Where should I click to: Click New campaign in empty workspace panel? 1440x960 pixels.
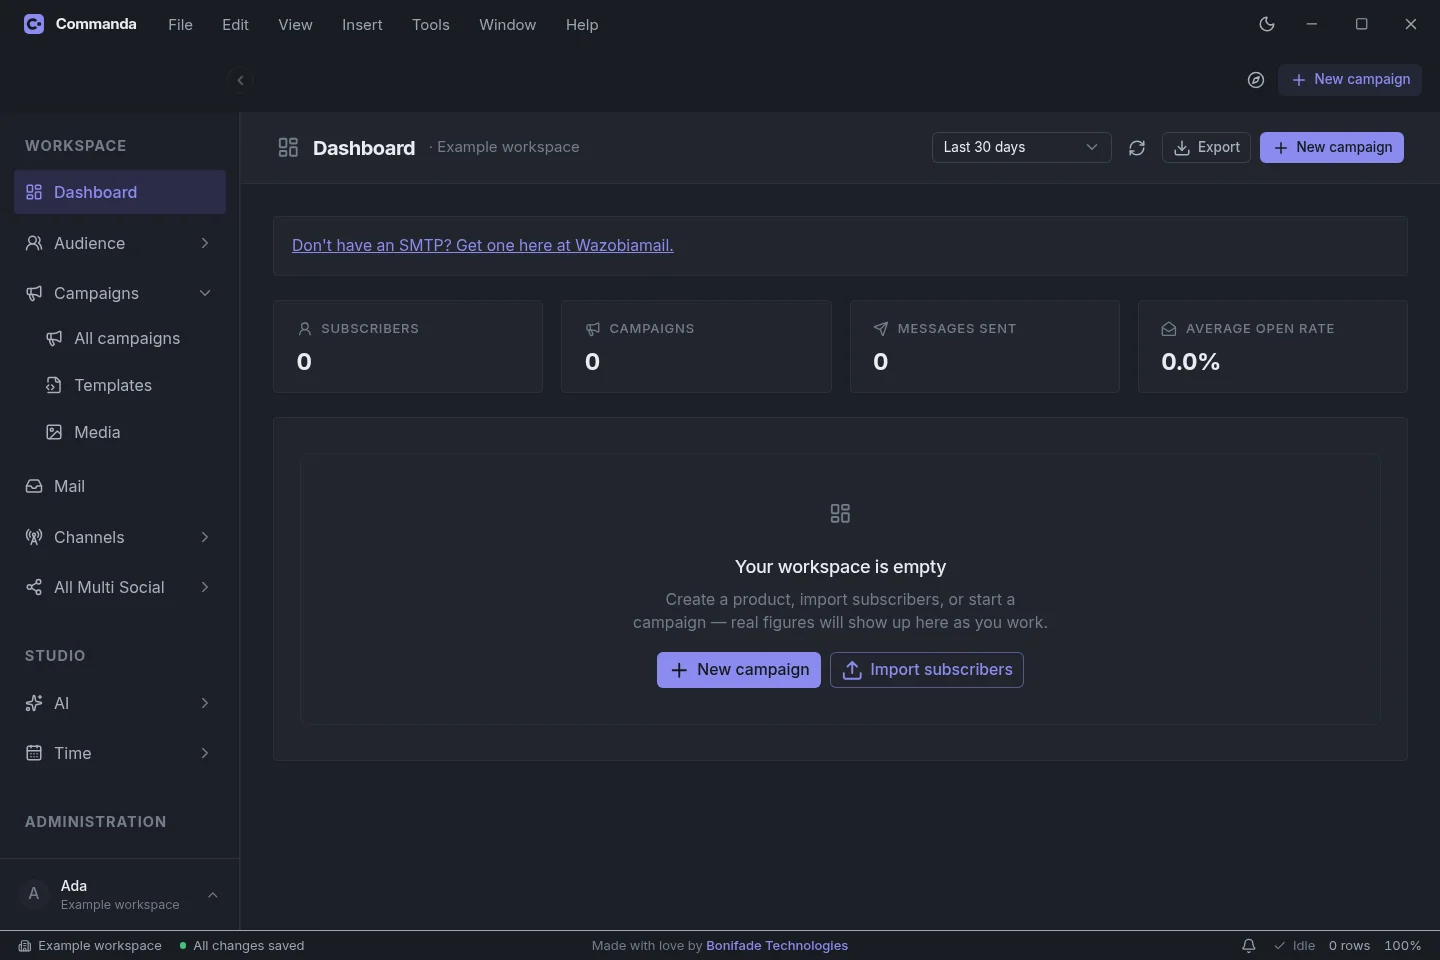[x=739, y=670]
